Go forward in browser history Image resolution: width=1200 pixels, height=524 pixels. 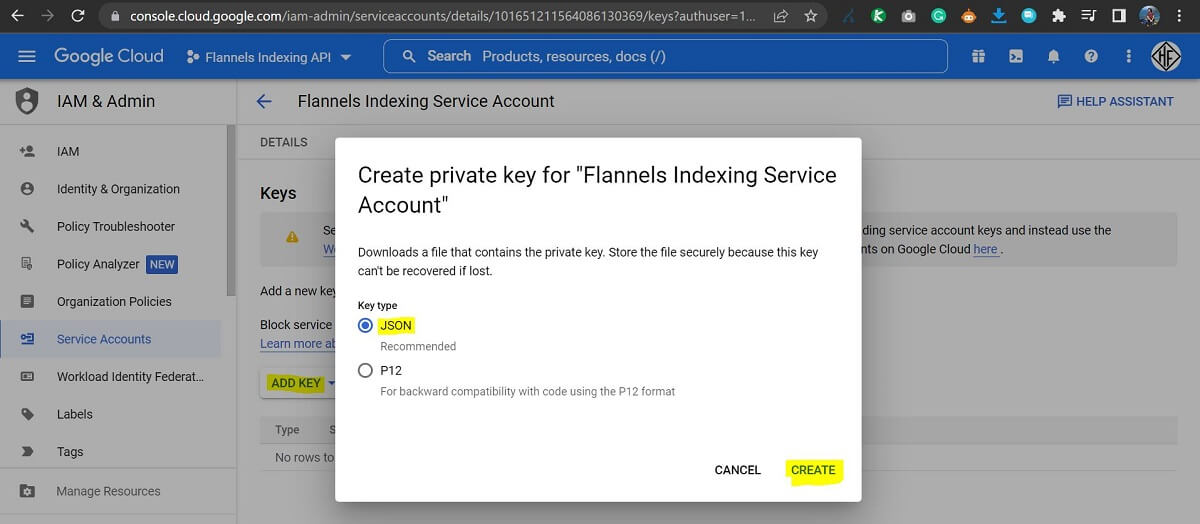[48, 16]
